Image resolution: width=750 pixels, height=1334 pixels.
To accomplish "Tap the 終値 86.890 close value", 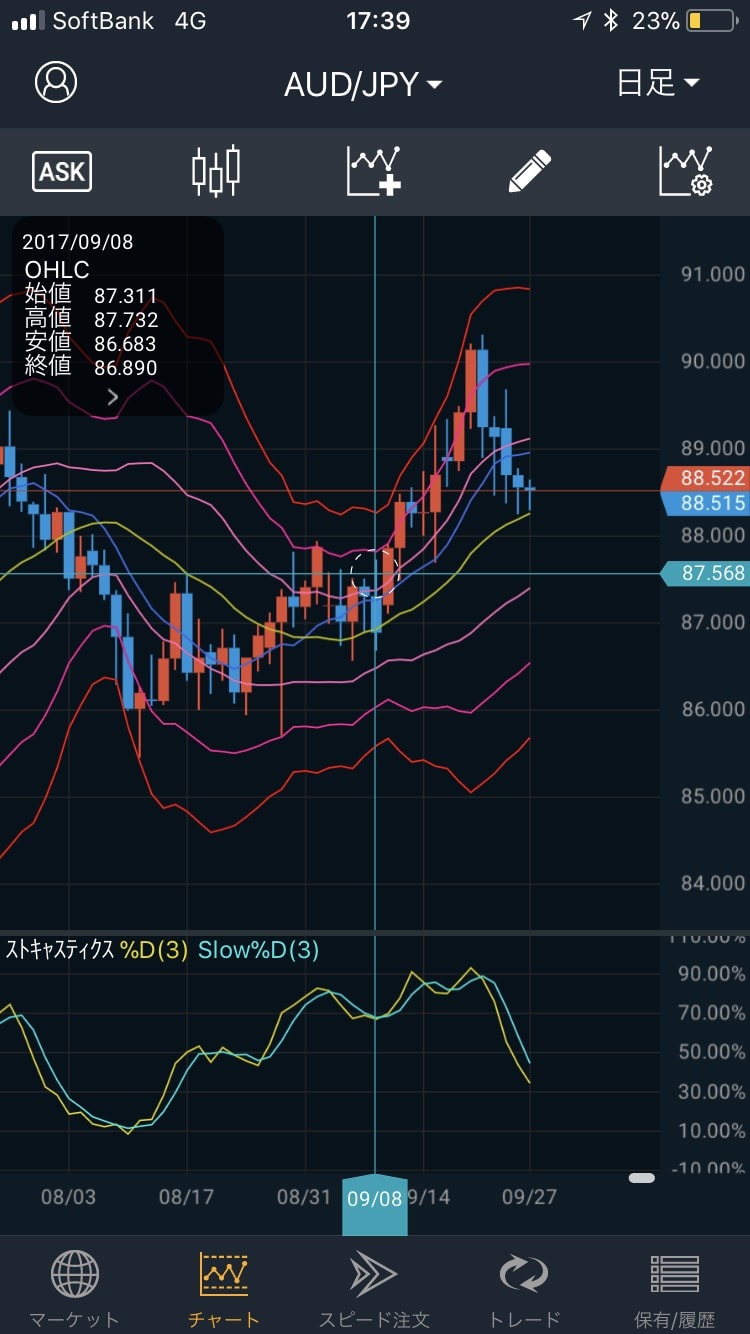I will (x=90, y=368).
